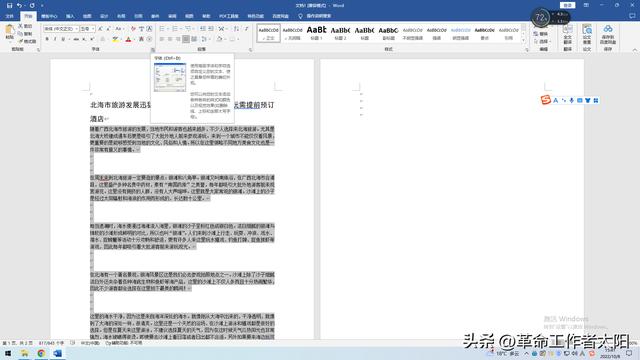Toggle character border A icon
This screenshot has width=640, height=360.
point(149,29)
